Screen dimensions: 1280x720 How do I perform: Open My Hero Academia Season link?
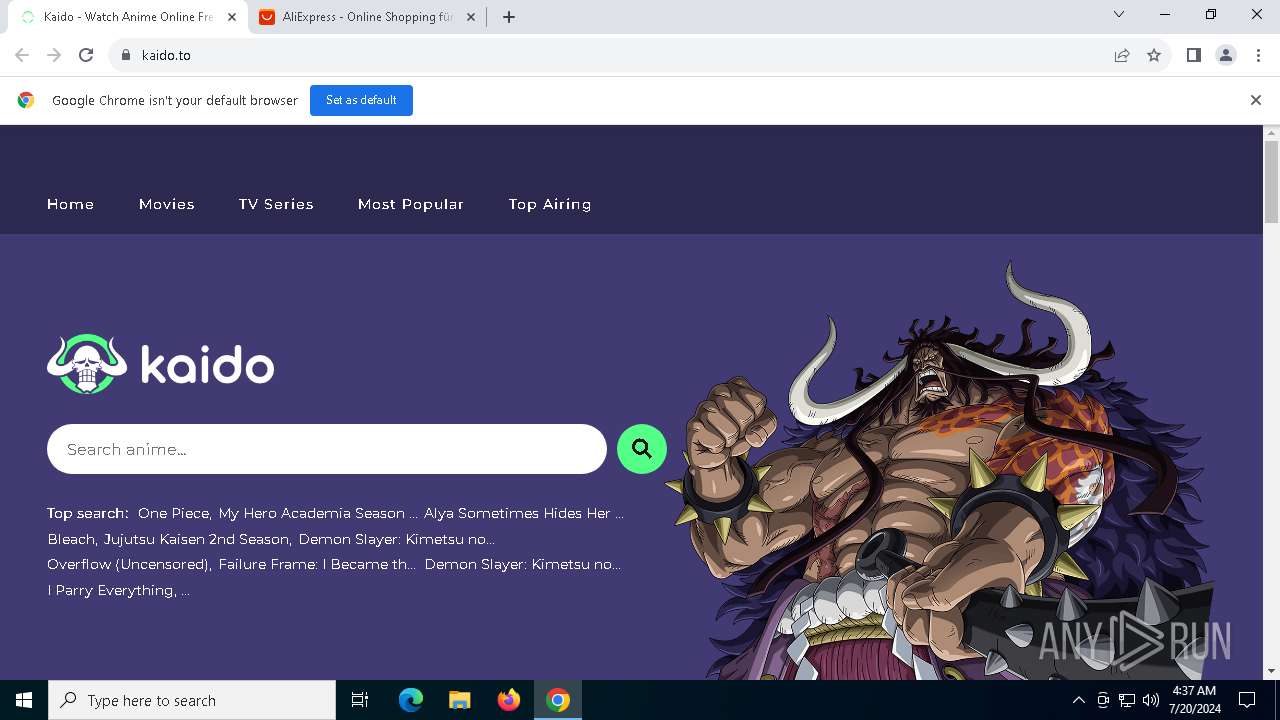point(318,513)
